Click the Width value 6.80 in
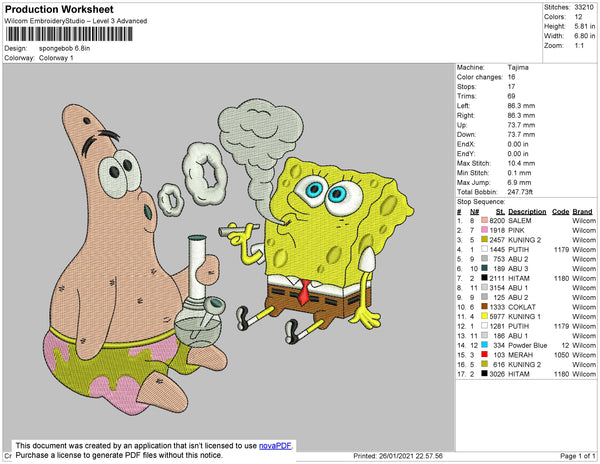Image resolution: width=600 pixels, height=464 pixels. (584, 36)
